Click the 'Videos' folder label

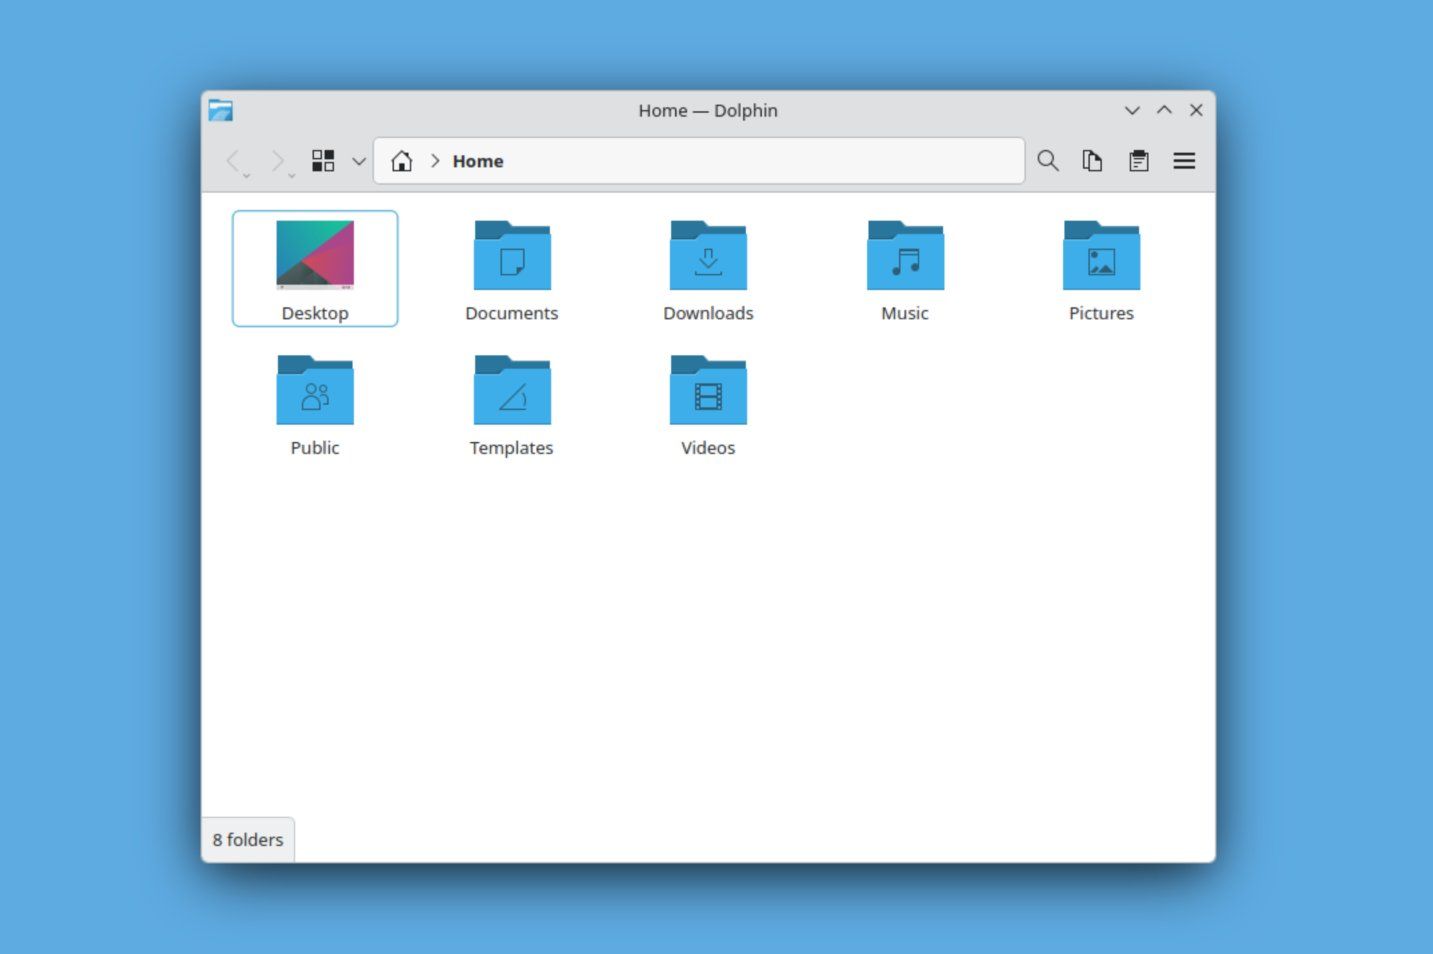pyautogui.click(x=708, y=448)
